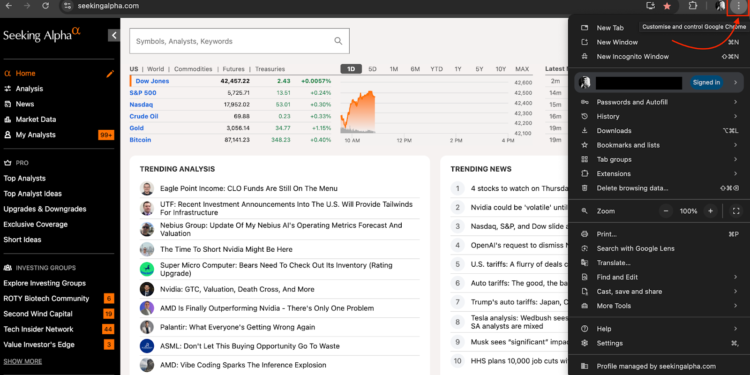
Task: Choose Search with Google Lens
Action: pyautogui.click(x=659, y=248)
